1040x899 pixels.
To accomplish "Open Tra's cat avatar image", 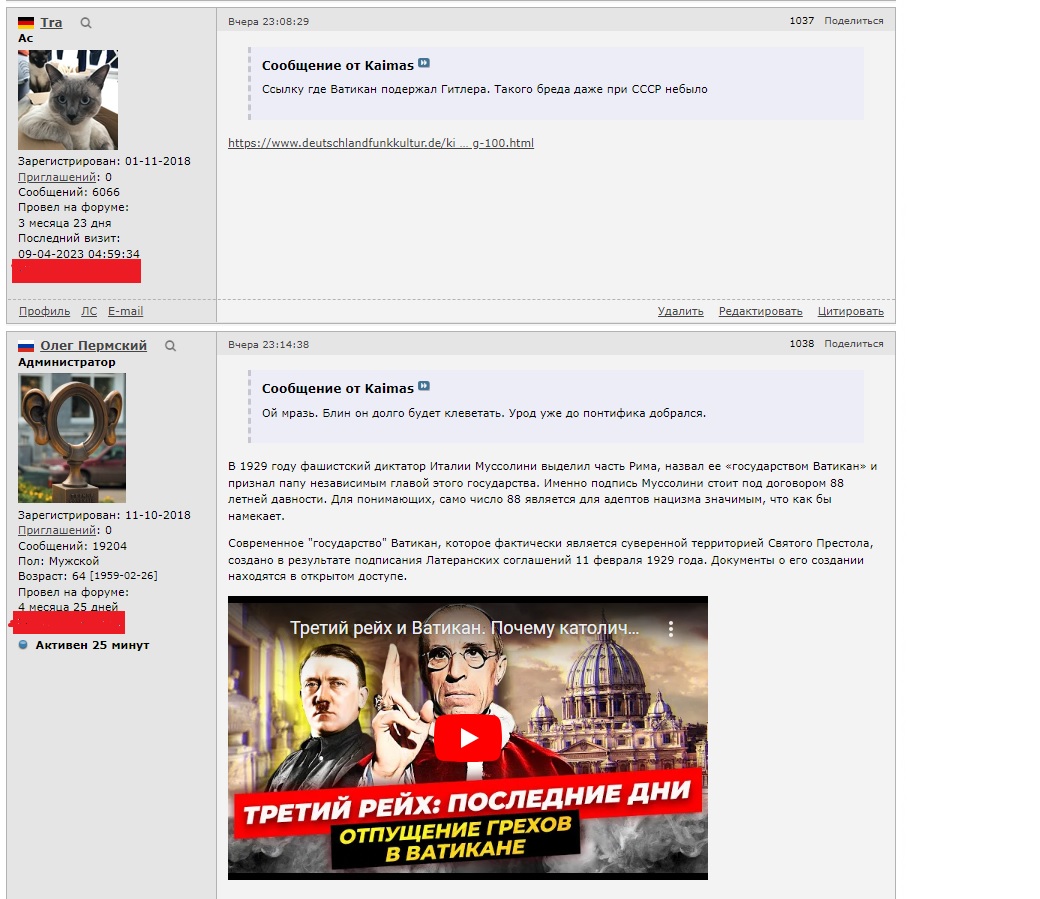I will (68, 100).
